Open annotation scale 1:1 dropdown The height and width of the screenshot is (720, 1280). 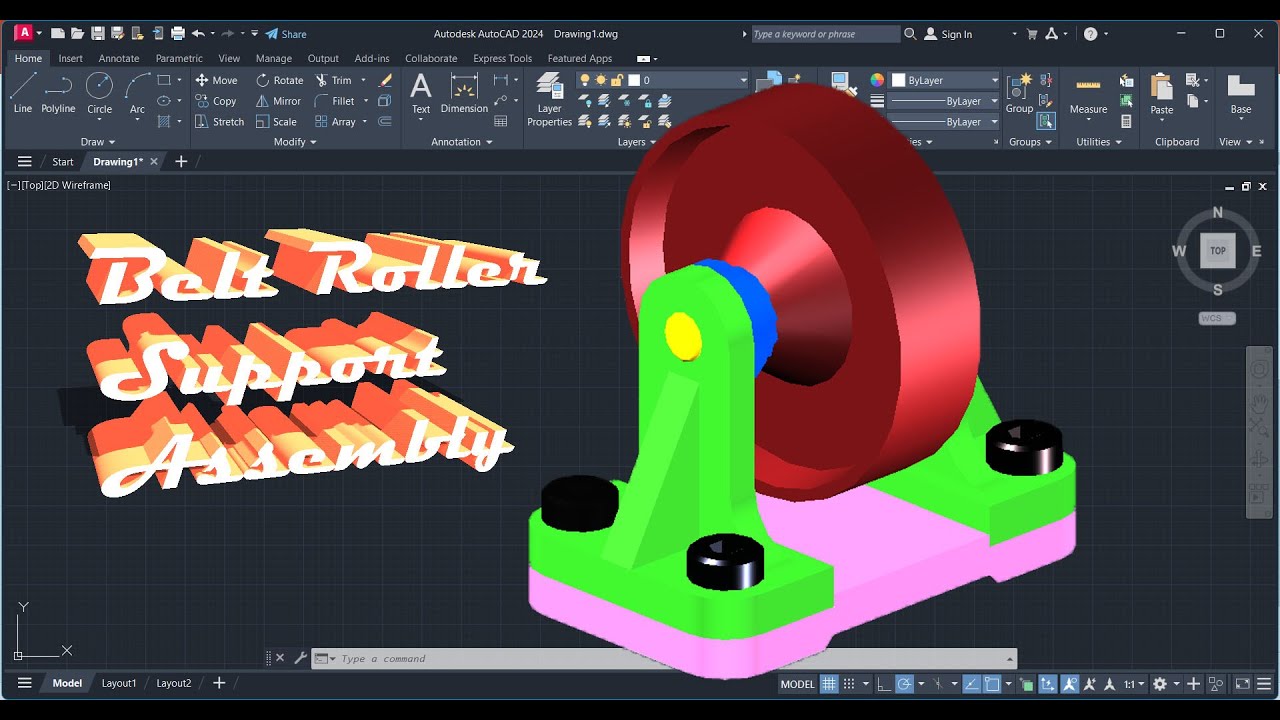pyautogui.click(x=1133, y=684)
